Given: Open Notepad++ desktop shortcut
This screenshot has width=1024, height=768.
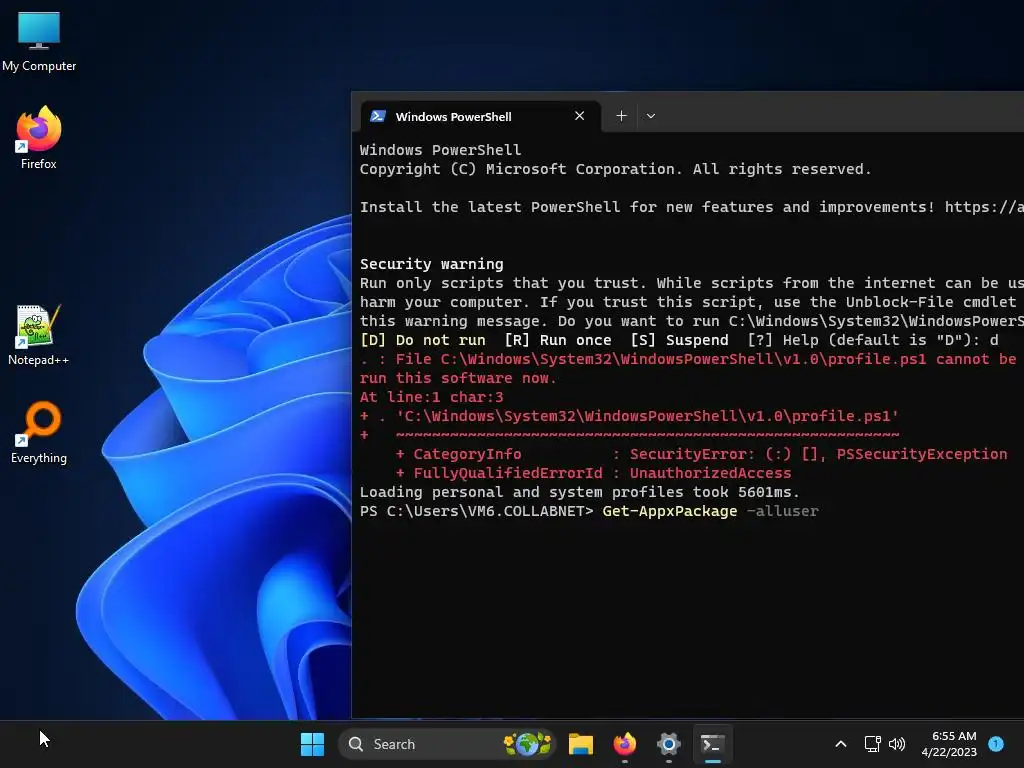Looking at the screenshot, I should tap(39, 334).
